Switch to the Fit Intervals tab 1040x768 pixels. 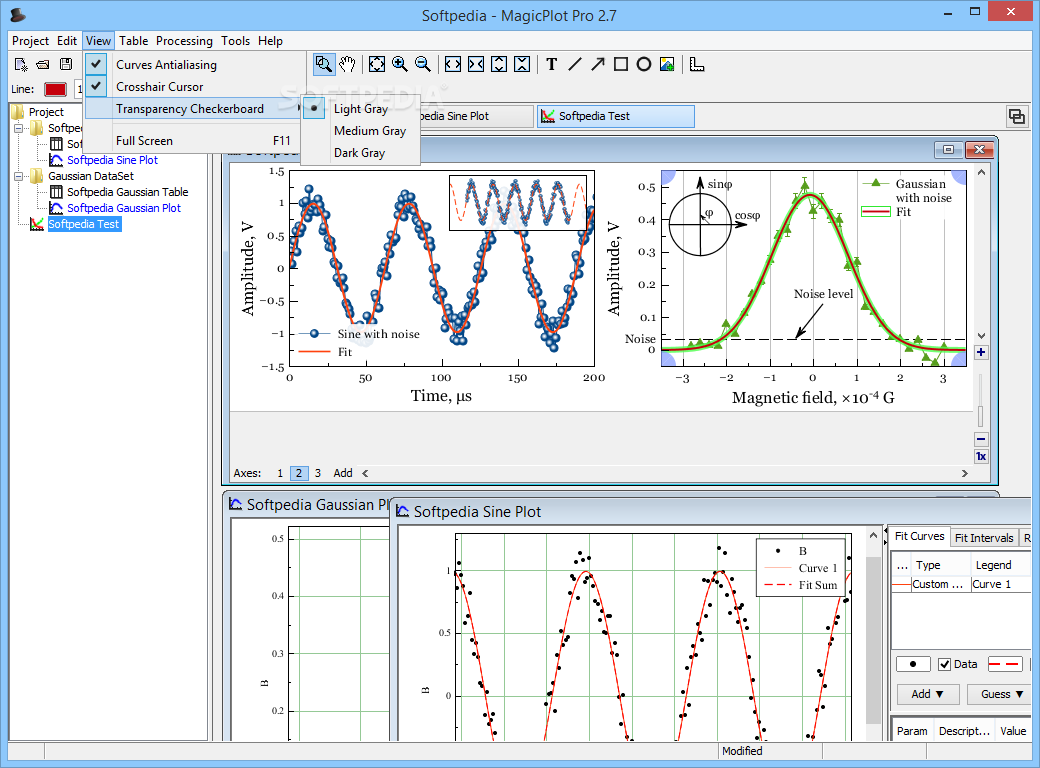pyautogui.click(x=984, y=538)
